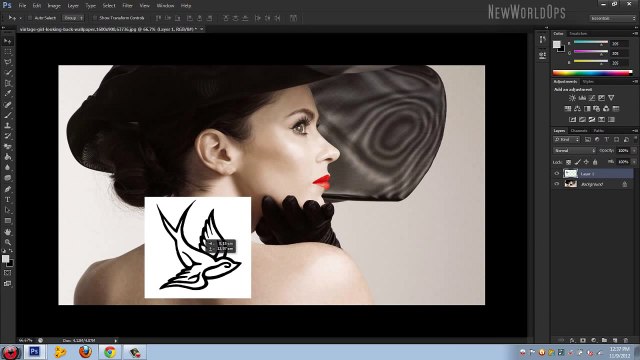Viewport: 640px width, 360px height.
Task: Switch to the Paths tab
Action: [599, 131]
